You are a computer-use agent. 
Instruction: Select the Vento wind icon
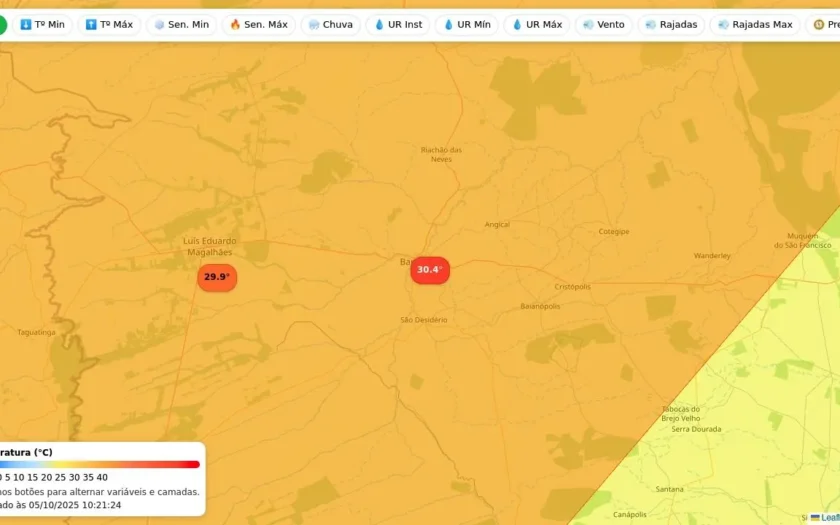pyautogui.click(x=588, y=25)
